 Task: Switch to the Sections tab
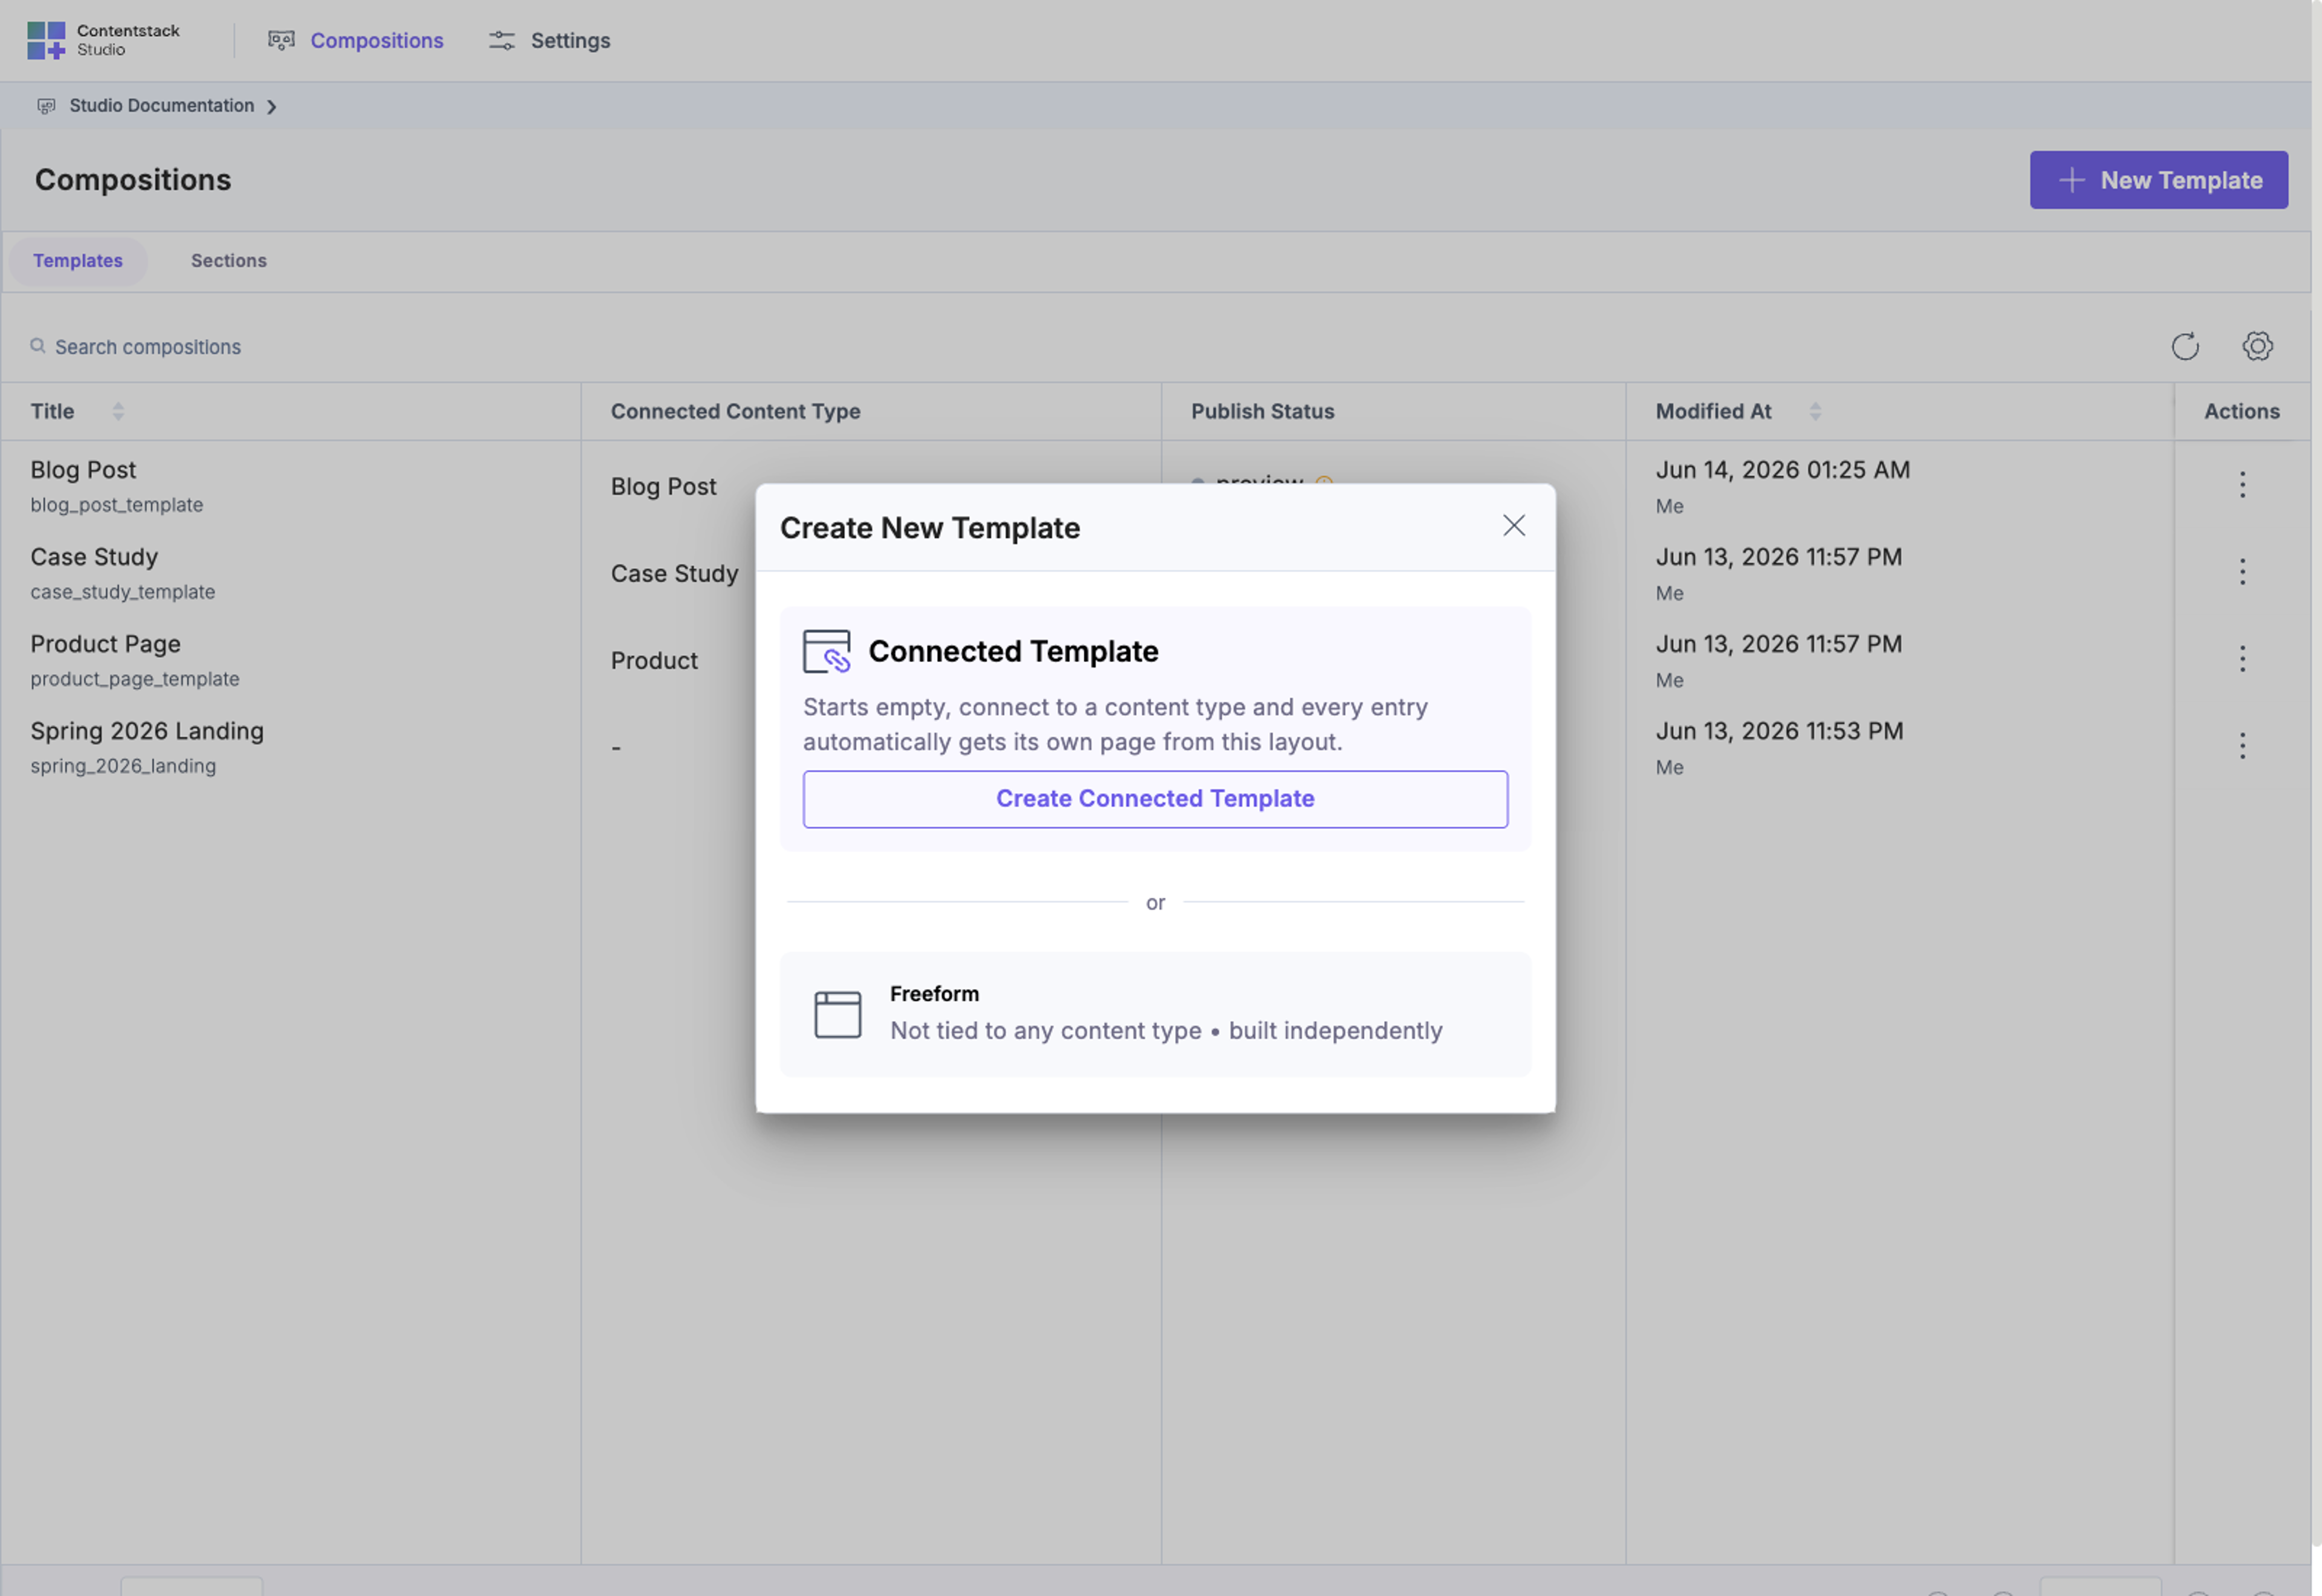pyautogui.click(x=229, y=261)
